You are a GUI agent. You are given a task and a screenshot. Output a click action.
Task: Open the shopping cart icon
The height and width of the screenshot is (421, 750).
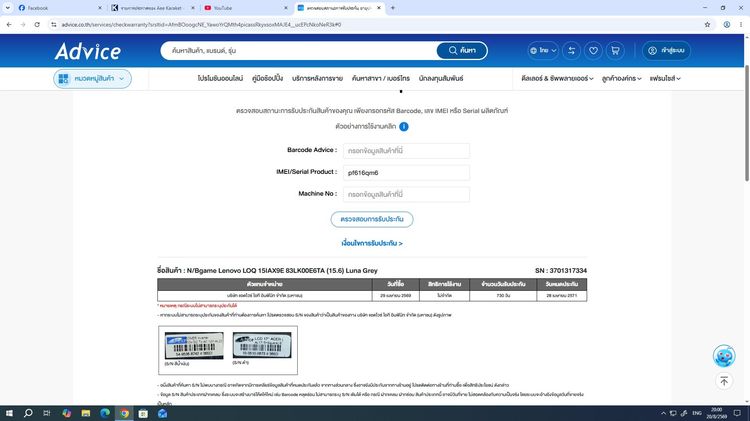coord(615,50)
